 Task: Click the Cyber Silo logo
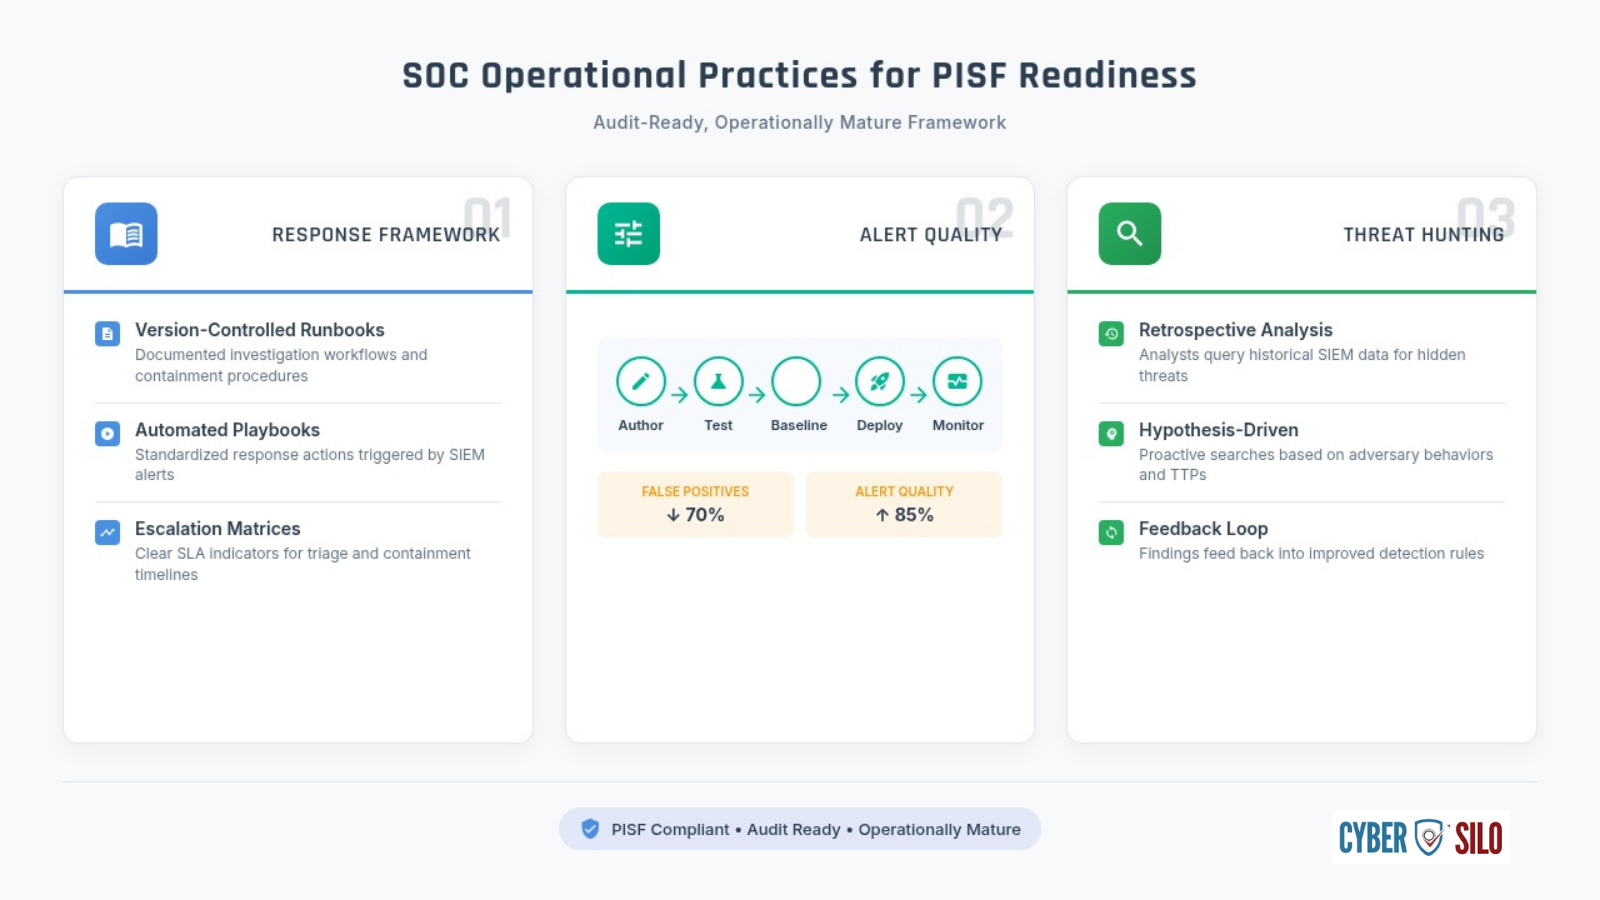[x=1421, y=837]
